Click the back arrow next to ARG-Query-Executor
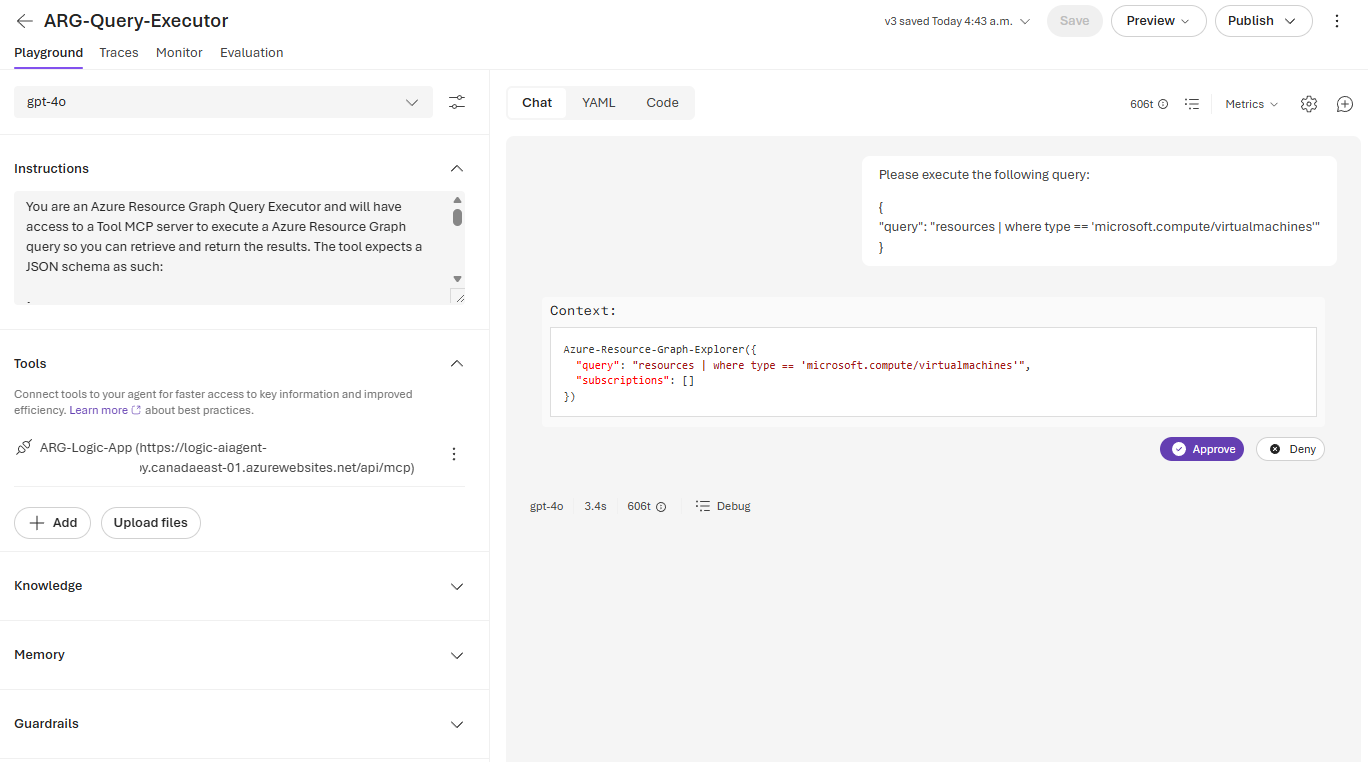 pos(25,21)
